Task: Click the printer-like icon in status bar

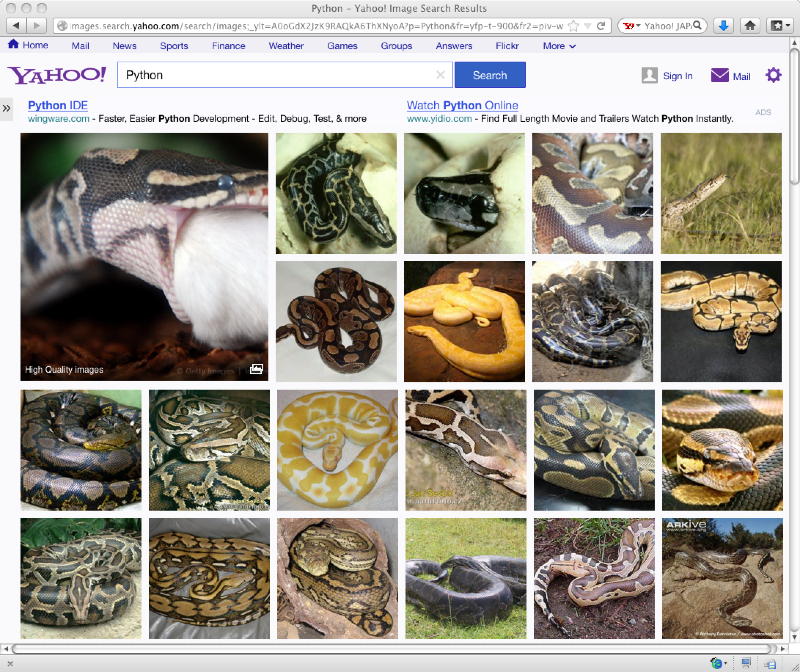Action: (770, 663)
